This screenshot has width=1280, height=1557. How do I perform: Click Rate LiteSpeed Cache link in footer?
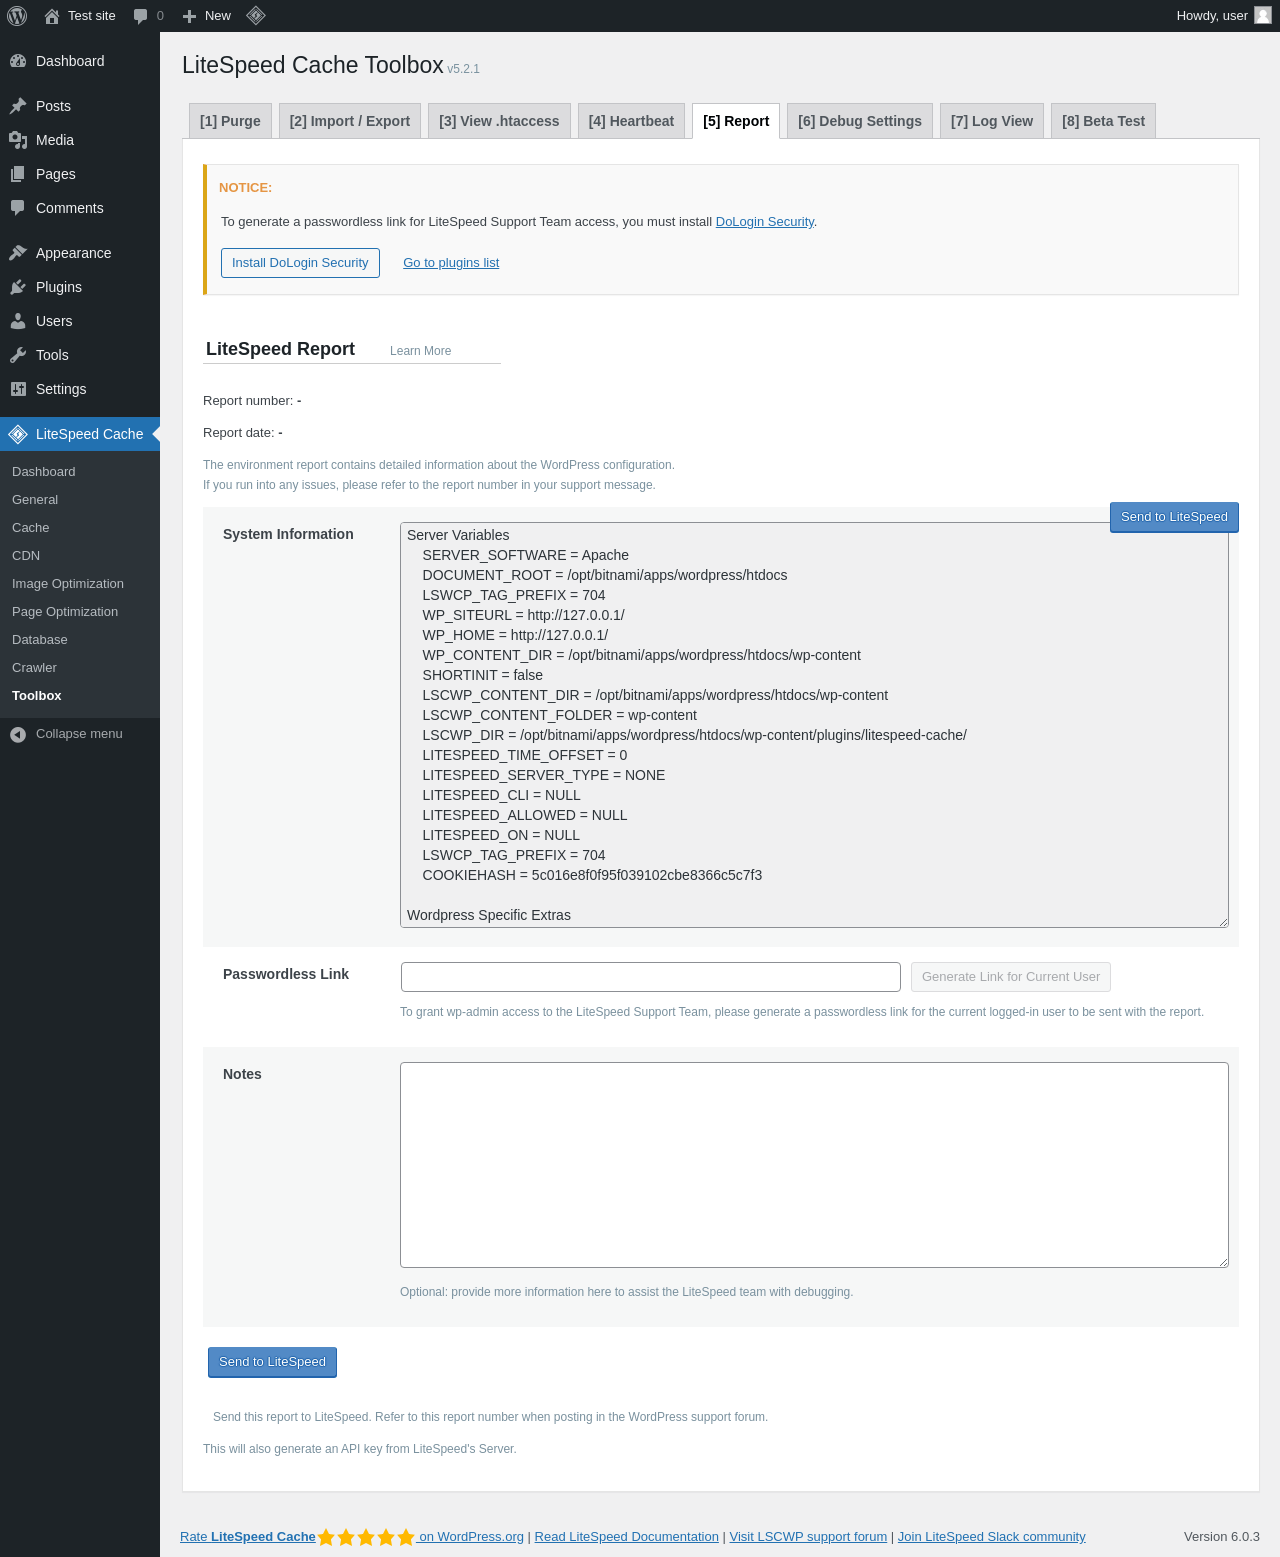tap(248, 1537)
